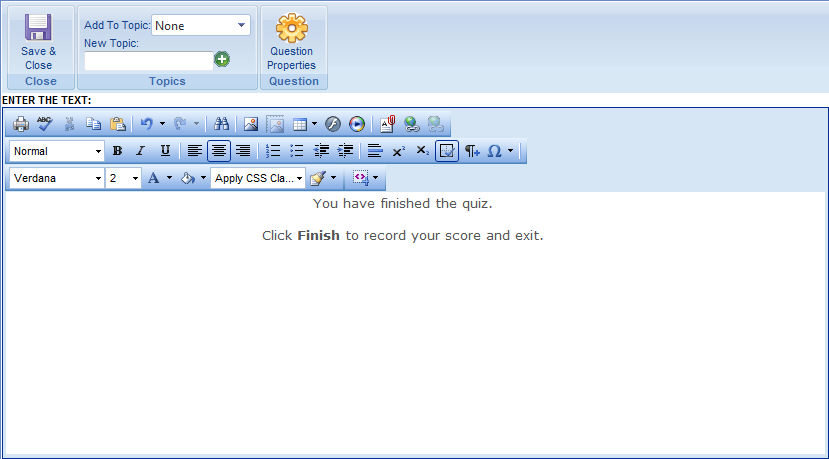Decrease indent of paragraph

321,151
